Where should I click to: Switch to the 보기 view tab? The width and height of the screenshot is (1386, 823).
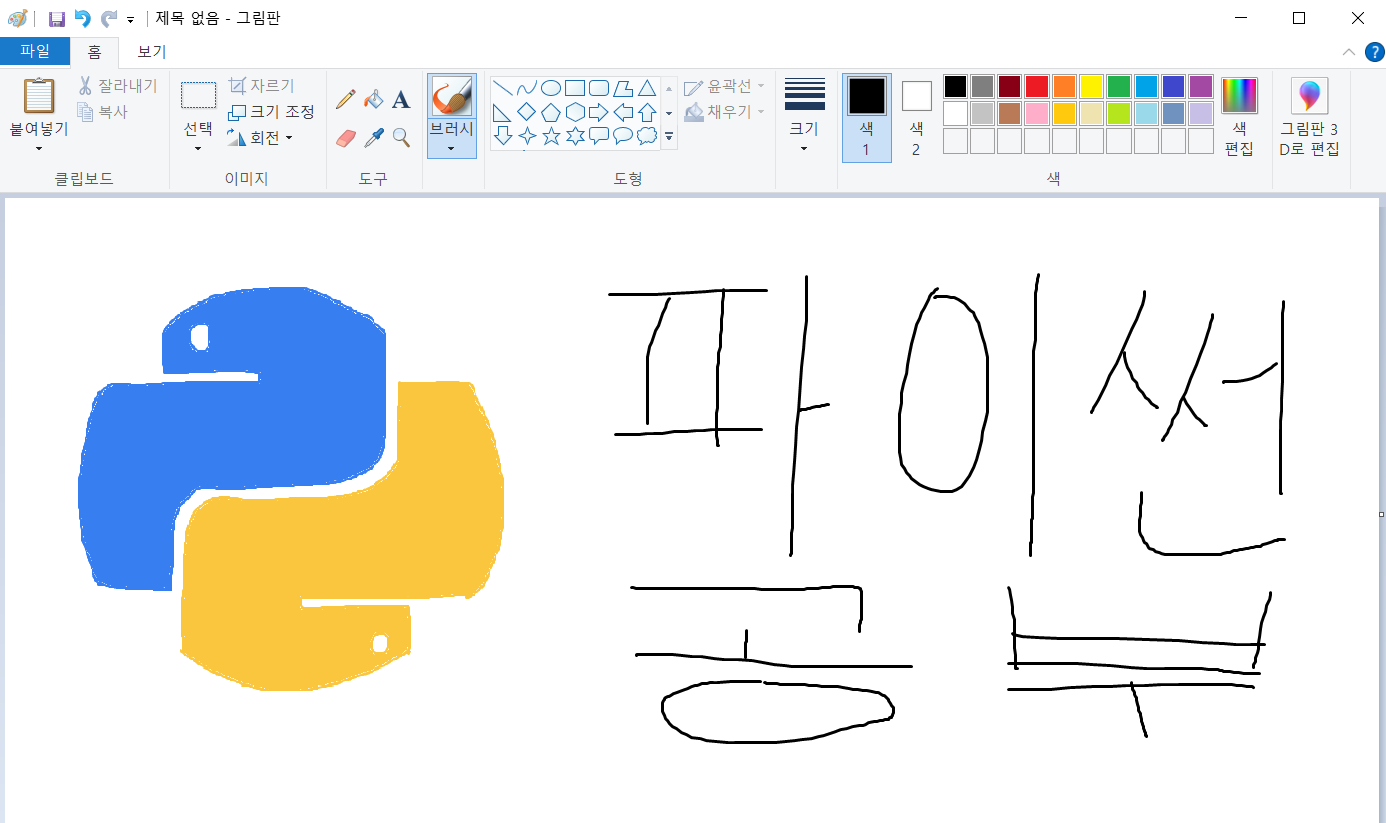152,52
